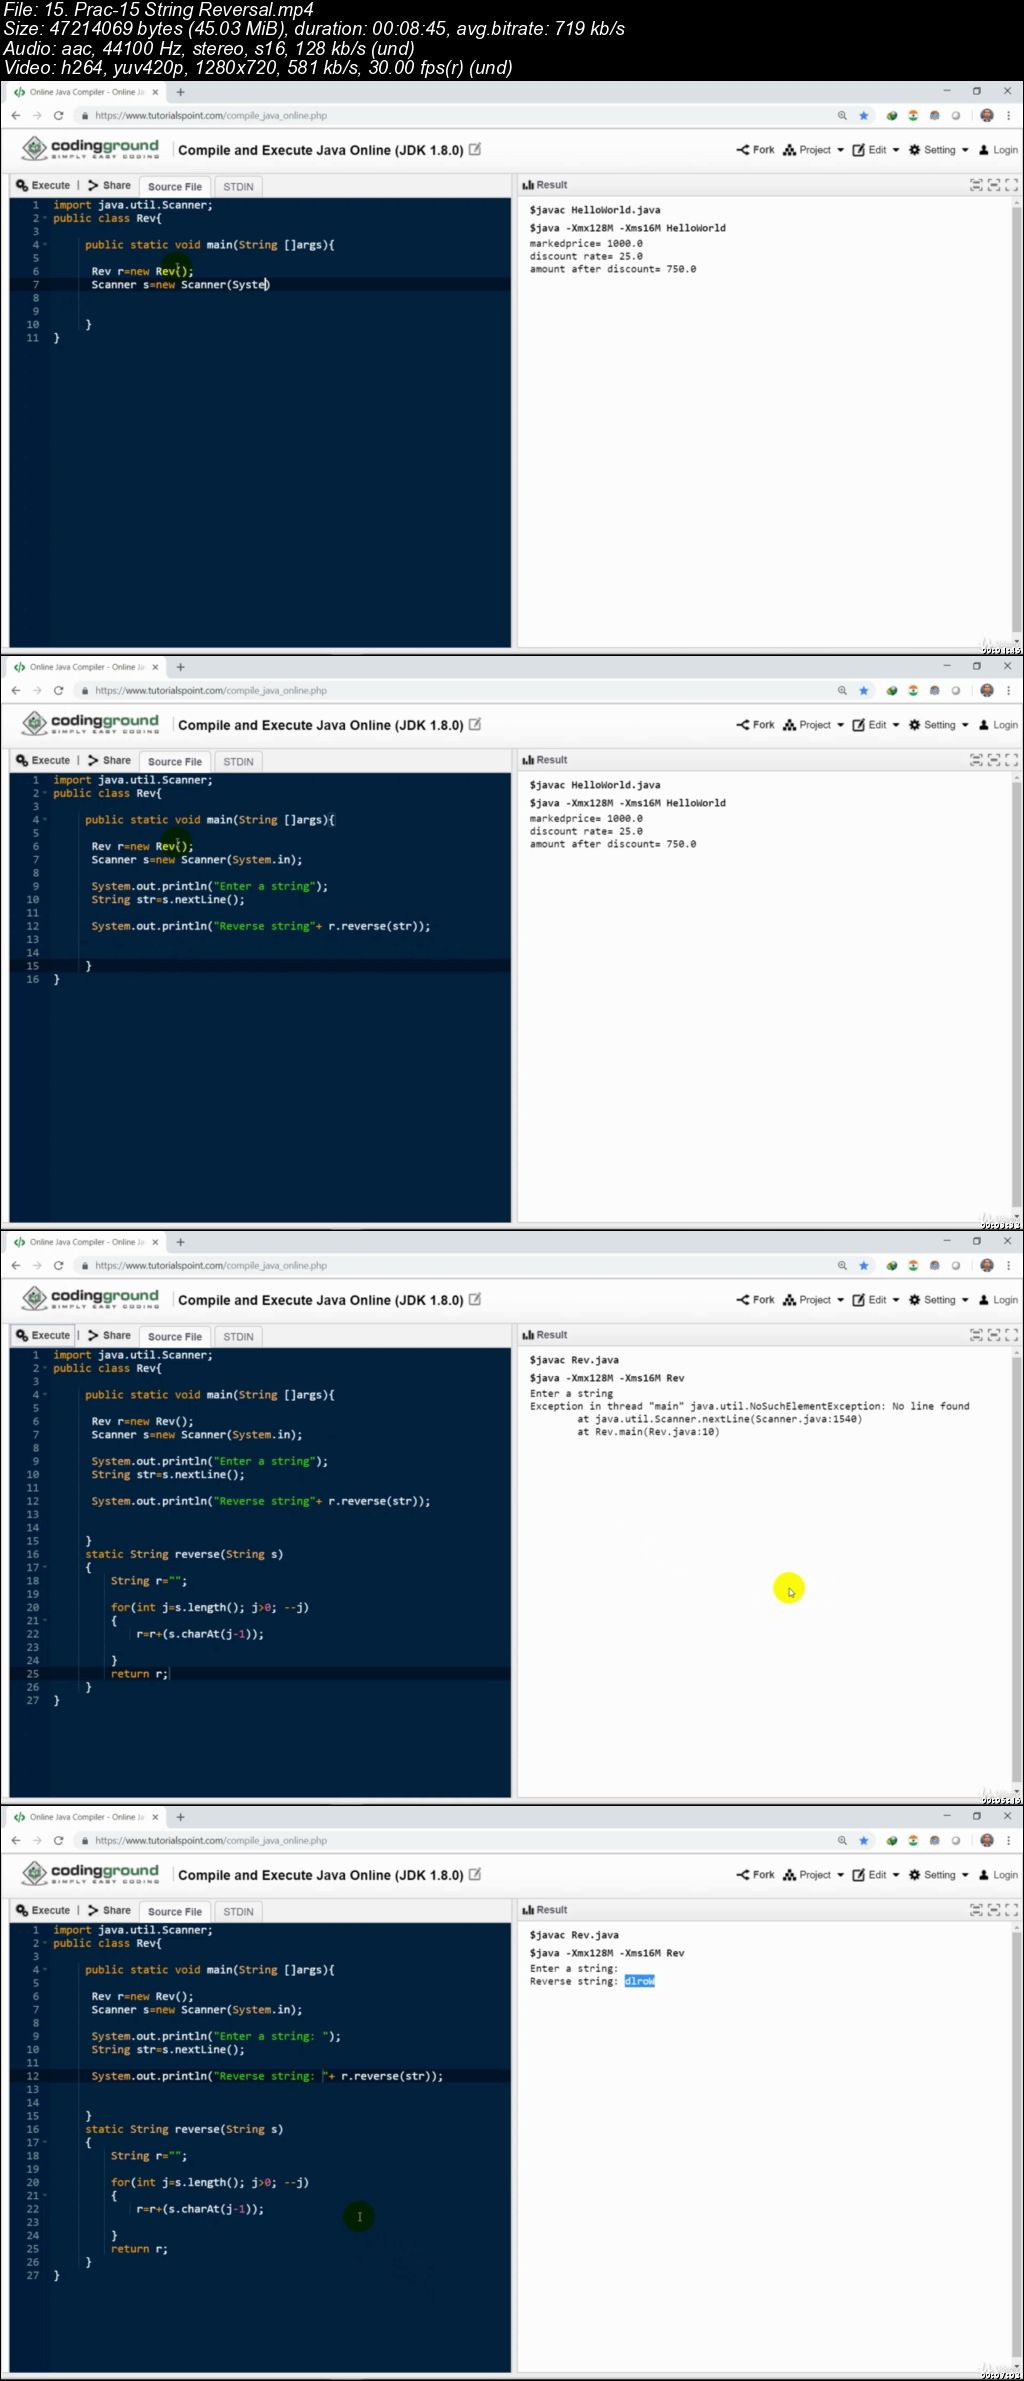
Task: Click the browser back arrow in the last frame
Action: (x=16, y=1841)
